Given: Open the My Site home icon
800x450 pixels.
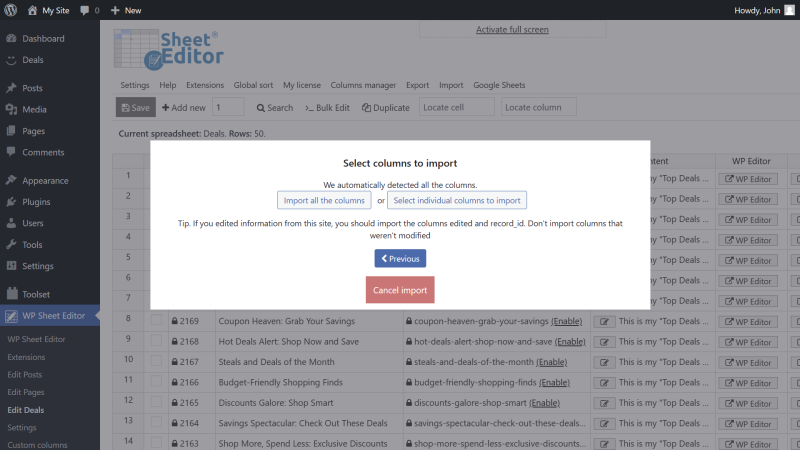Looking at the screenshot, I should click(32, 10).
